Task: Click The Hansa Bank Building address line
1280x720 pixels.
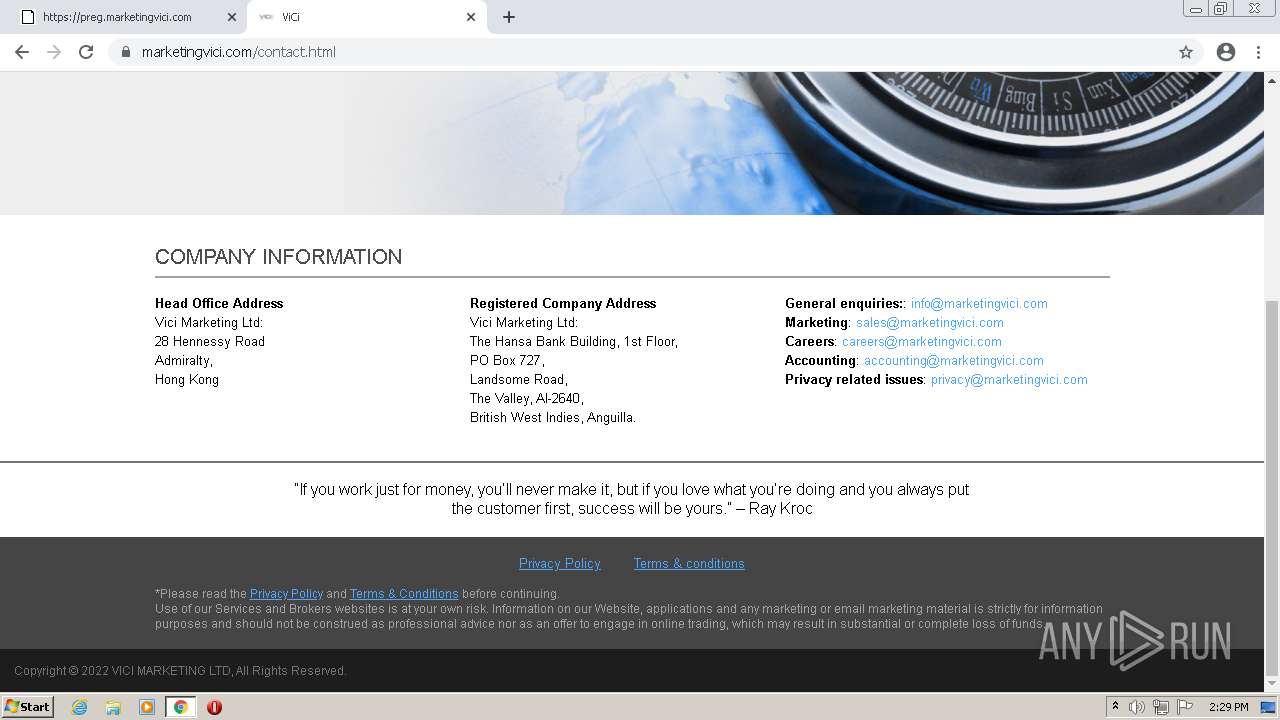Action: coord(574,341)
